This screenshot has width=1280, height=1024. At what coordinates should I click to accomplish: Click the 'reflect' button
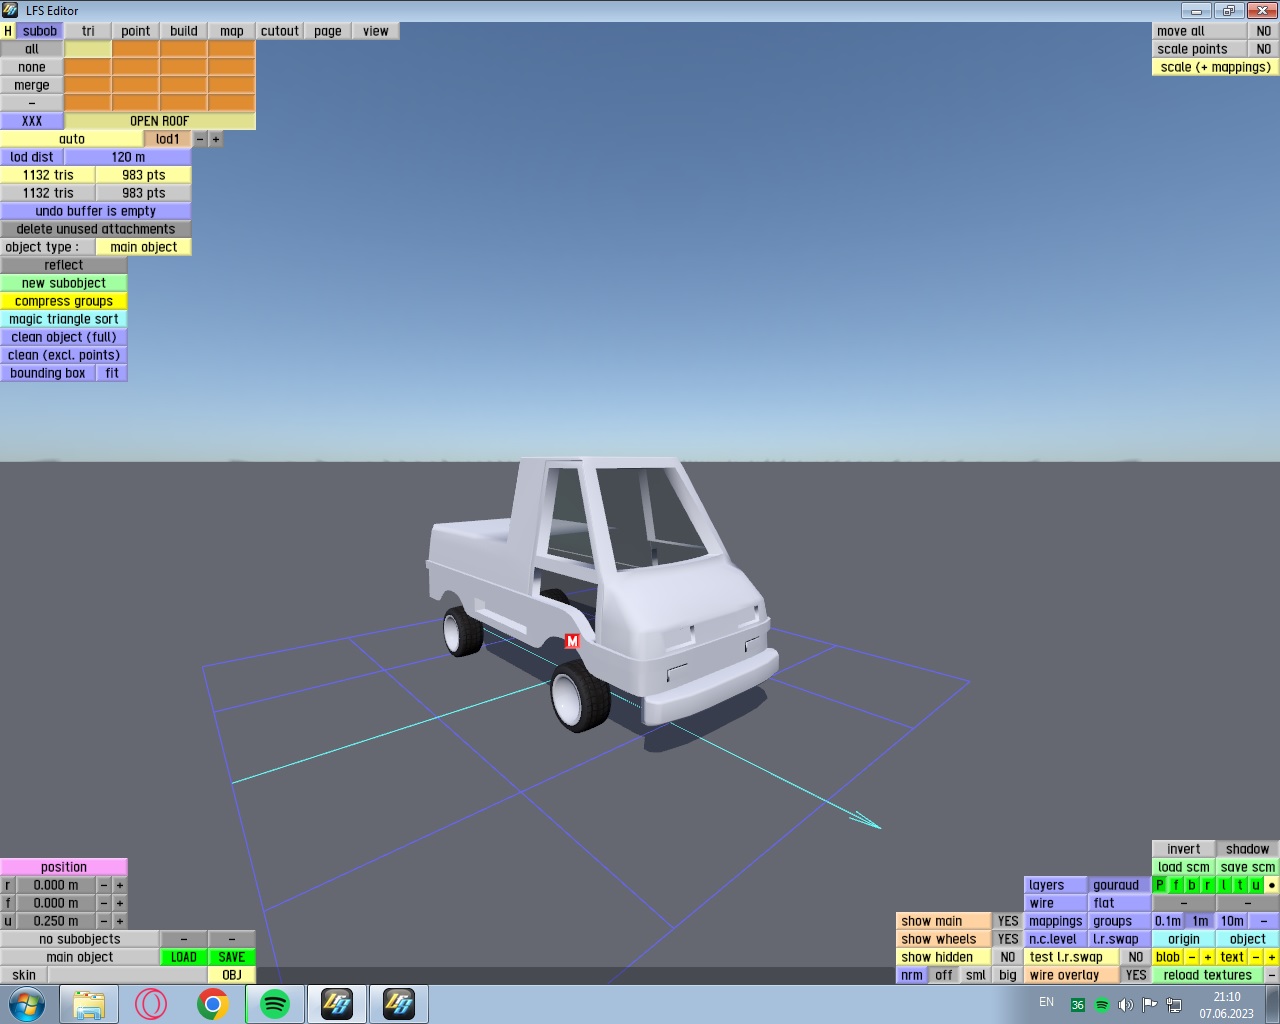[64, 265]
